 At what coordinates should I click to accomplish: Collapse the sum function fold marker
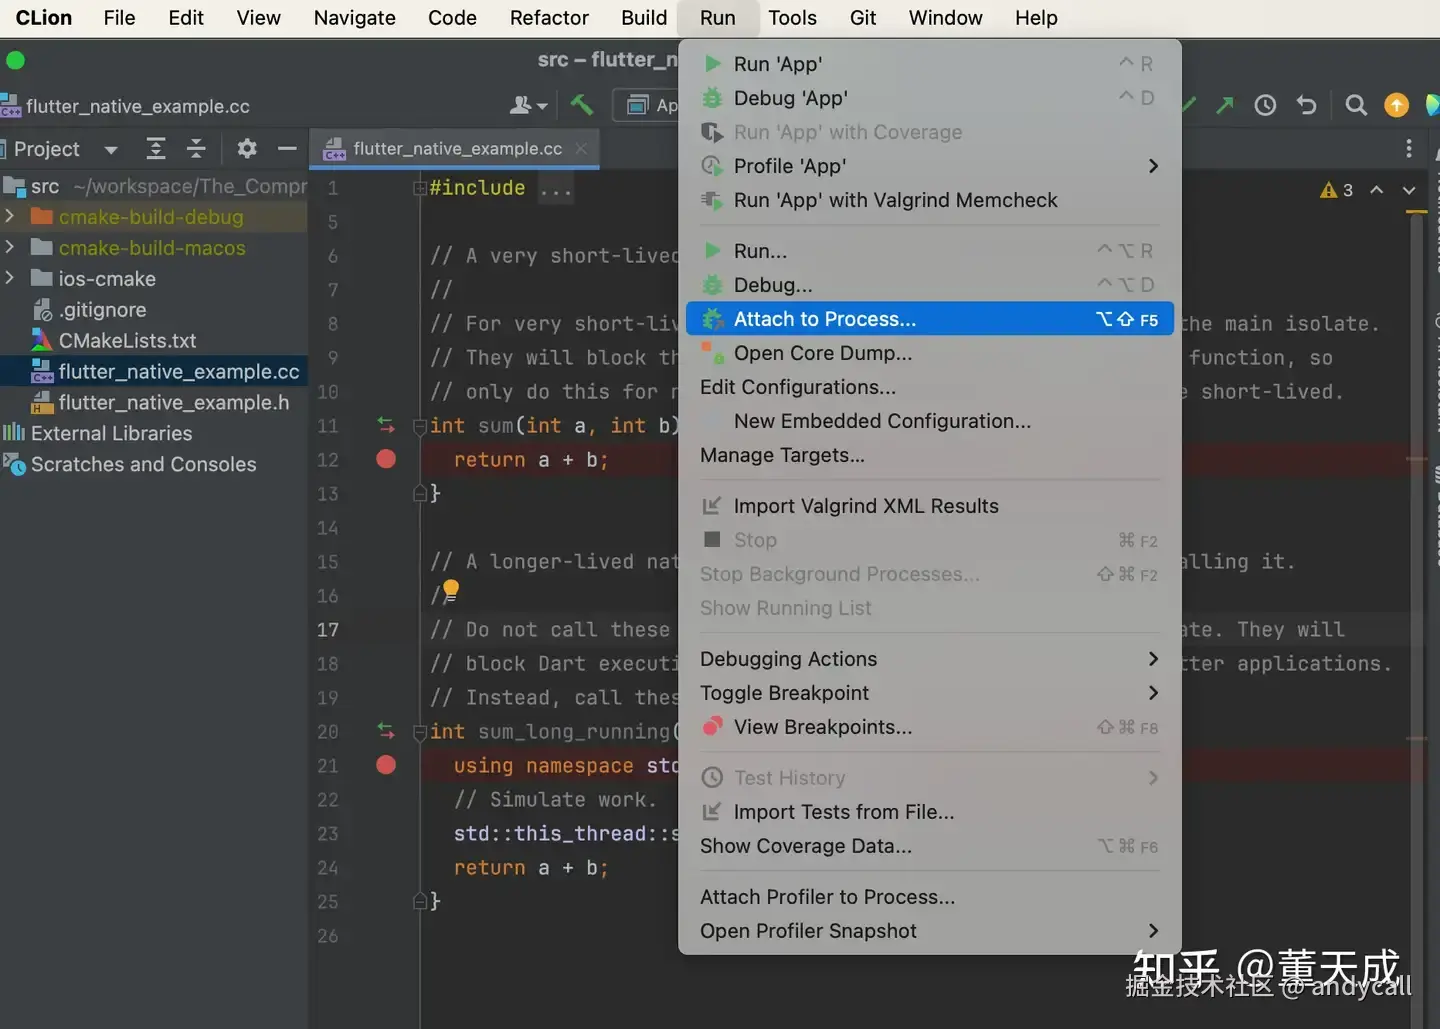coord(420,427)
